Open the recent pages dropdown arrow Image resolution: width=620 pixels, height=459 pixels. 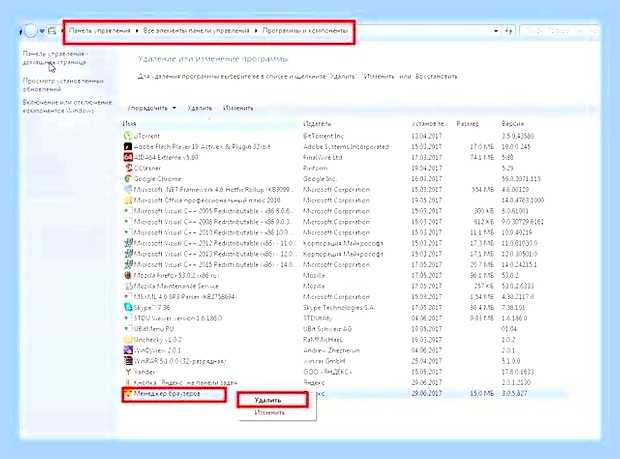tap(42, 31)
